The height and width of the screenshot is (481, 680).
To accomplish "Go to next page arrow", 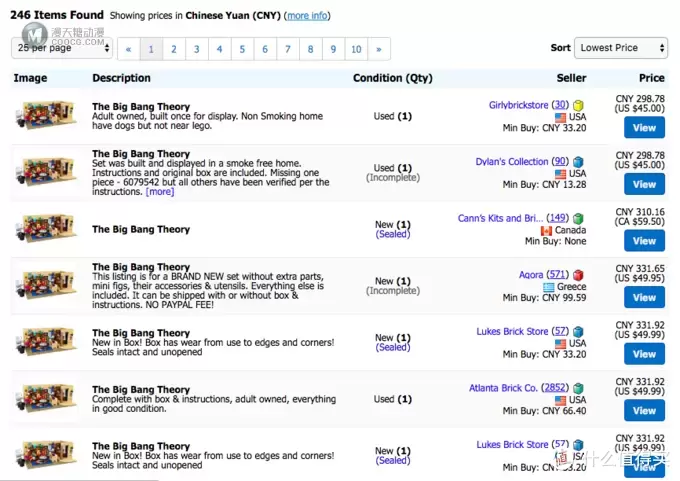I will click(x=379, y=49).
